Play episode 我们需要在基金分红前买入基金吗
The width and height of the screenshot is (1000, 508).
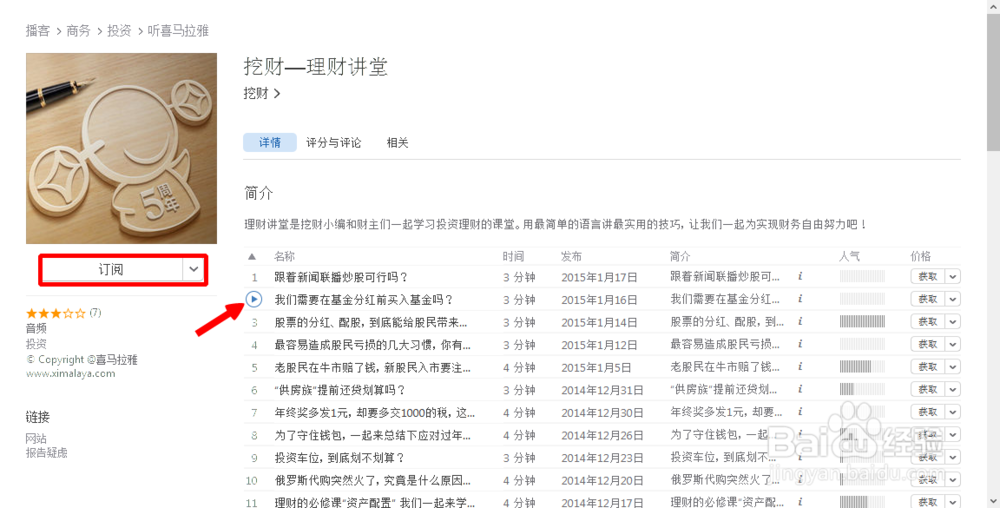point(254,298)
